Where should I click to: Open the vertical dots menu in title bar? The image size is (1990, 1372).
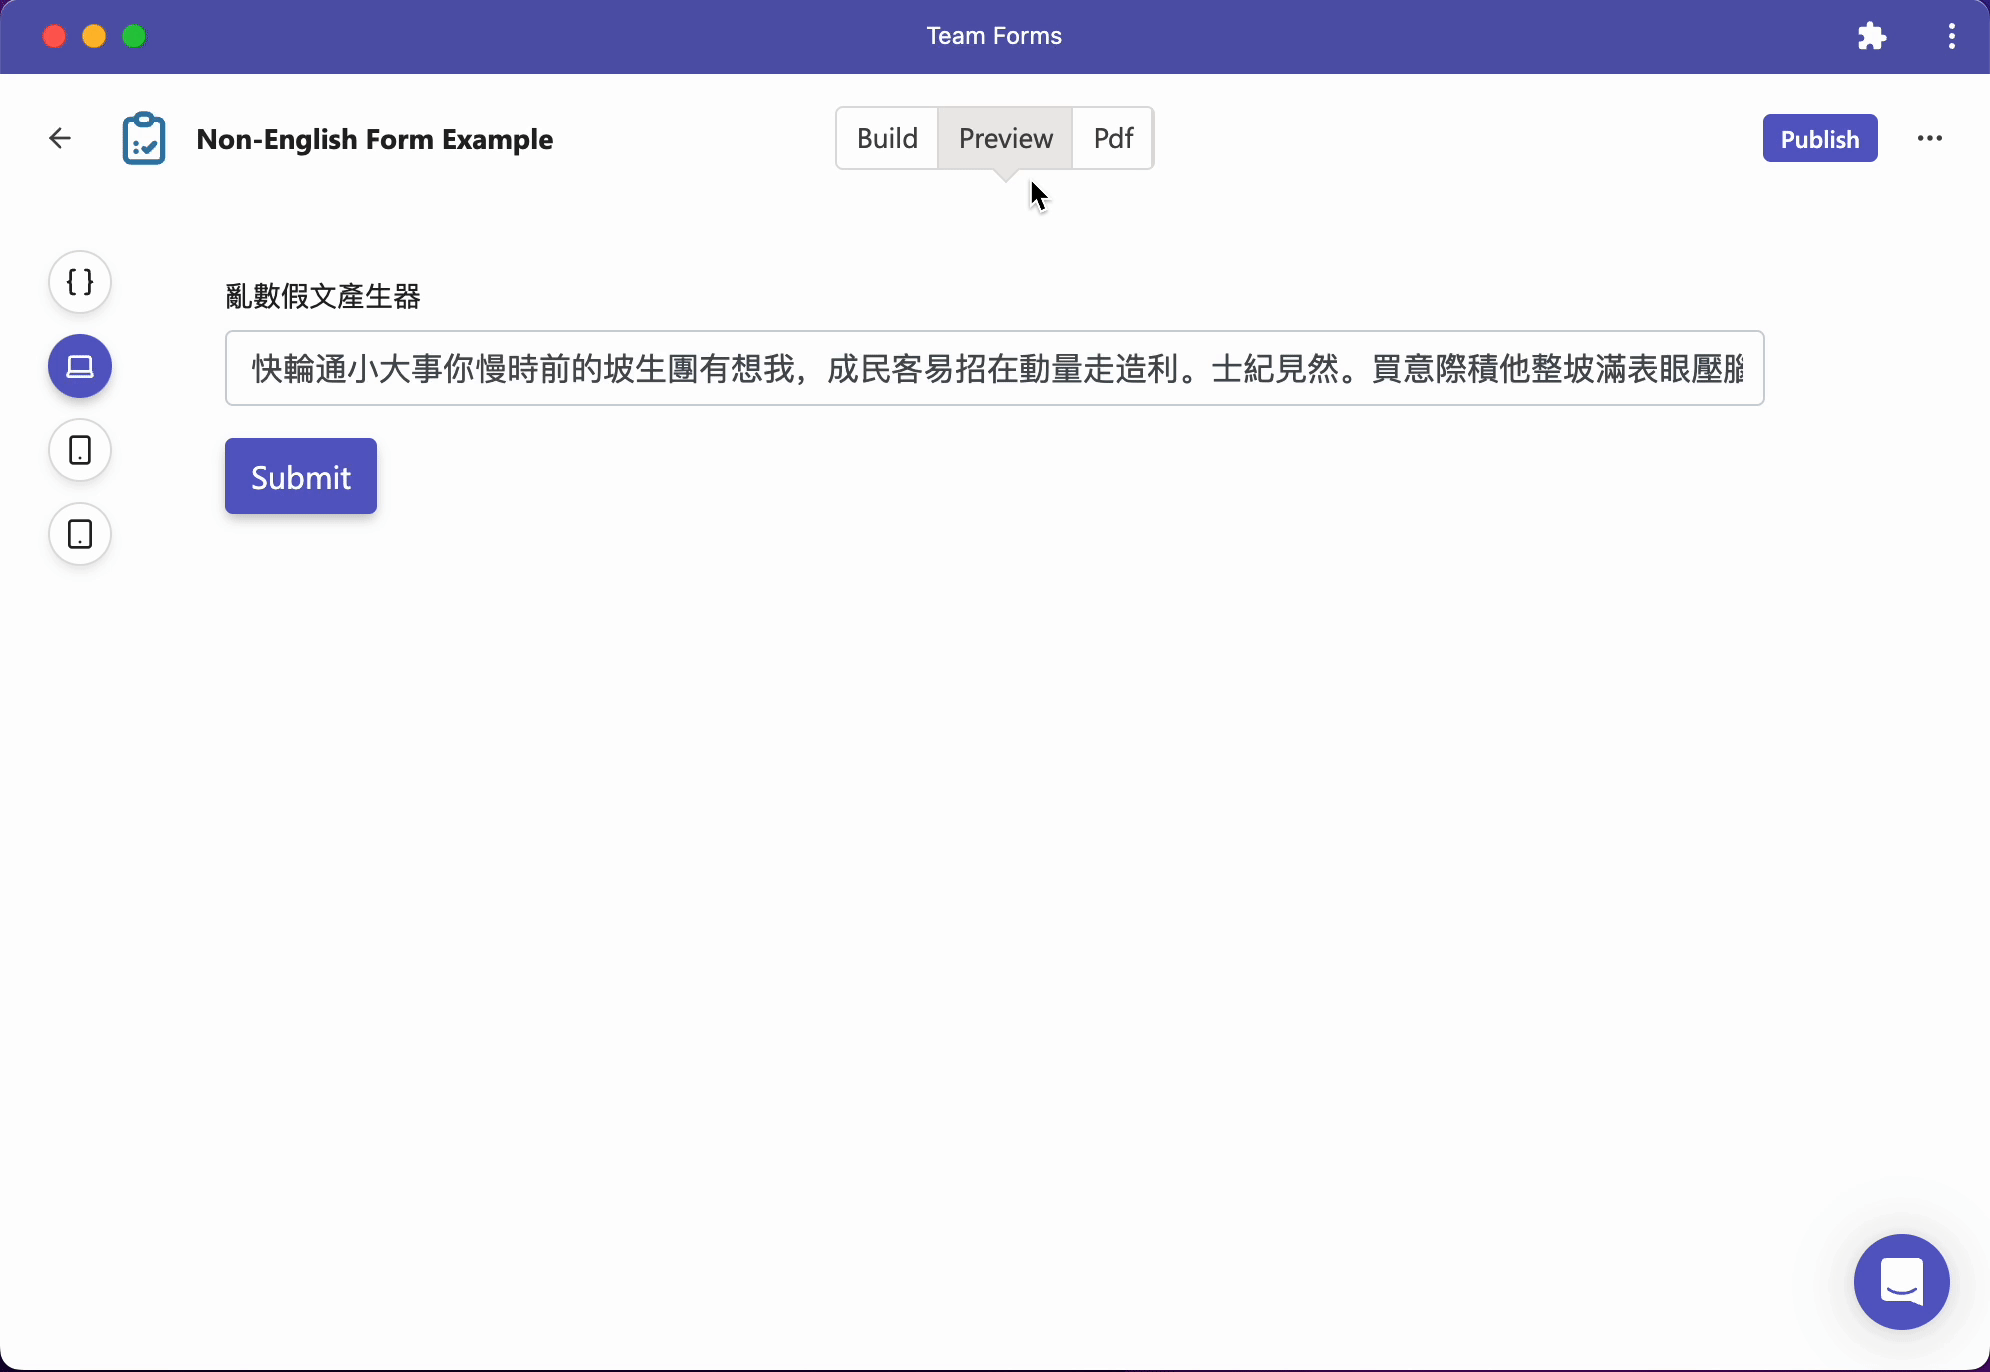(1951, 36)
